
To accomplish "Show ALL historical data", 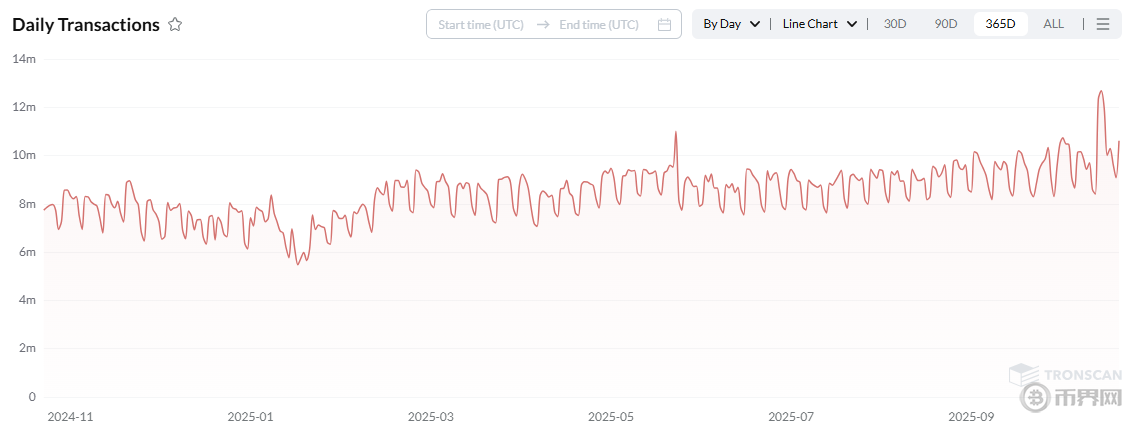I will point(1053,24).
